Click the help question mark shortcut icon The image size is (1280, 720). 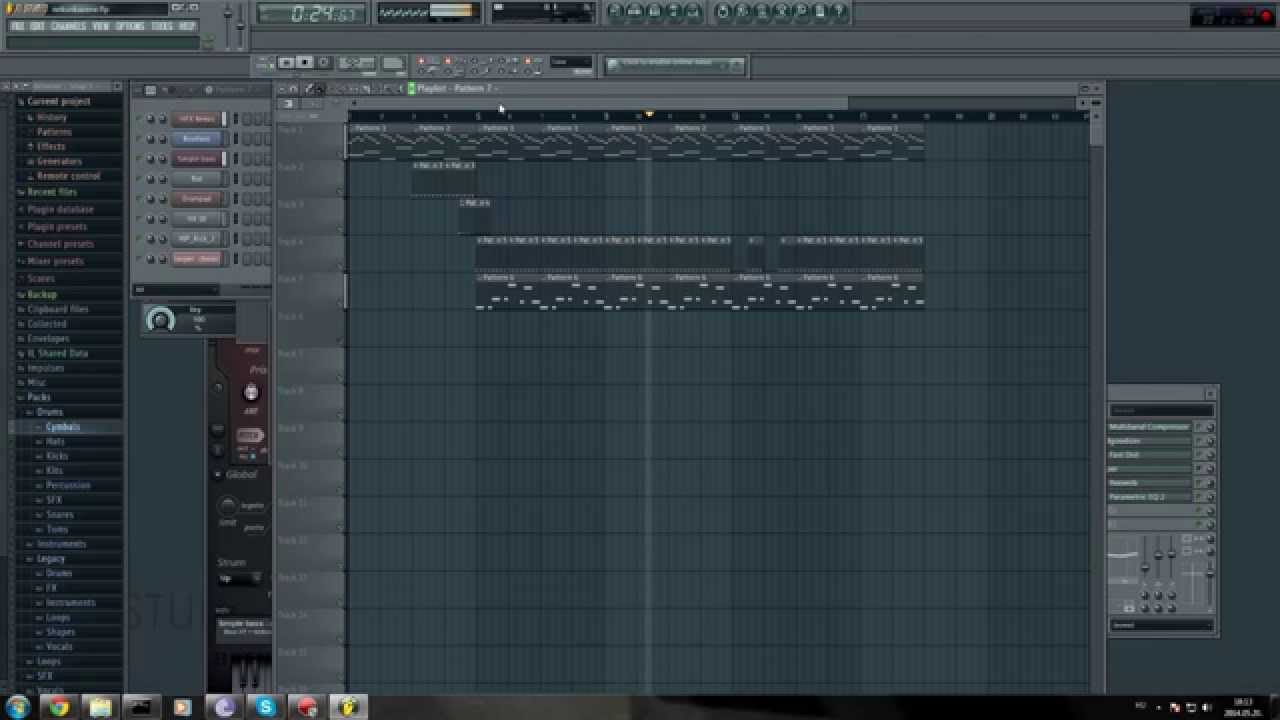[840, 12]
